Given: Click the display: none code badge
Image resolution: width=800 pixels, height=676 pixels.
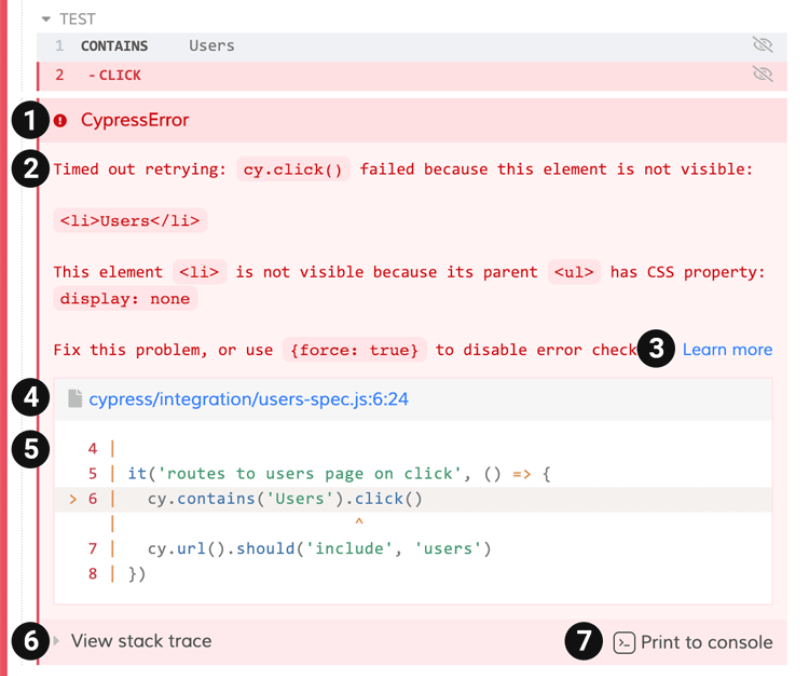Looking at the screenshot, I should coord(124,298).
